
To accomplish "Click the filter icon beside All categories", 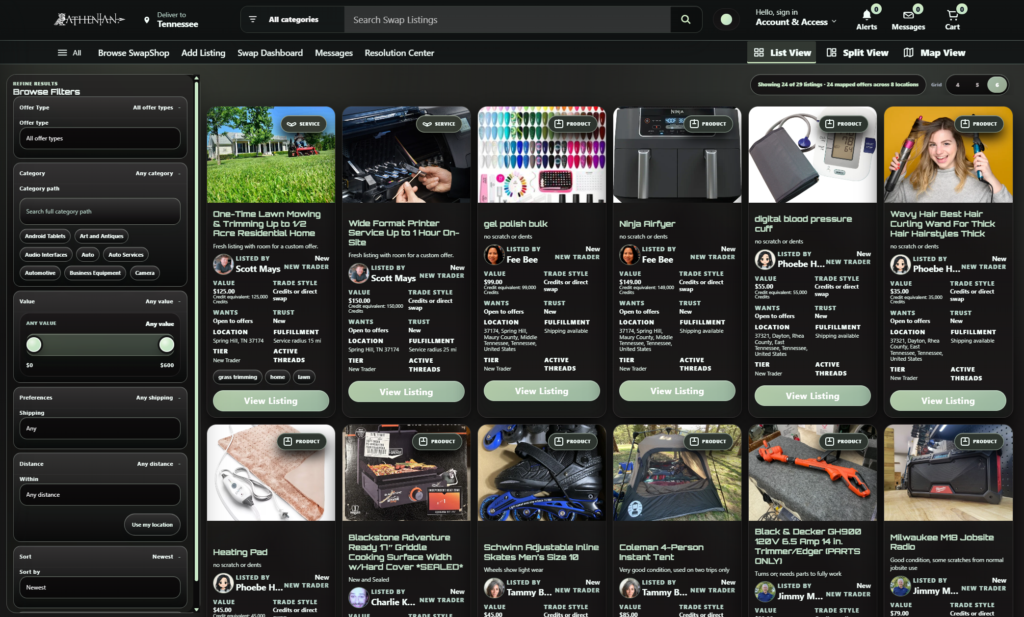I will 253,20.
